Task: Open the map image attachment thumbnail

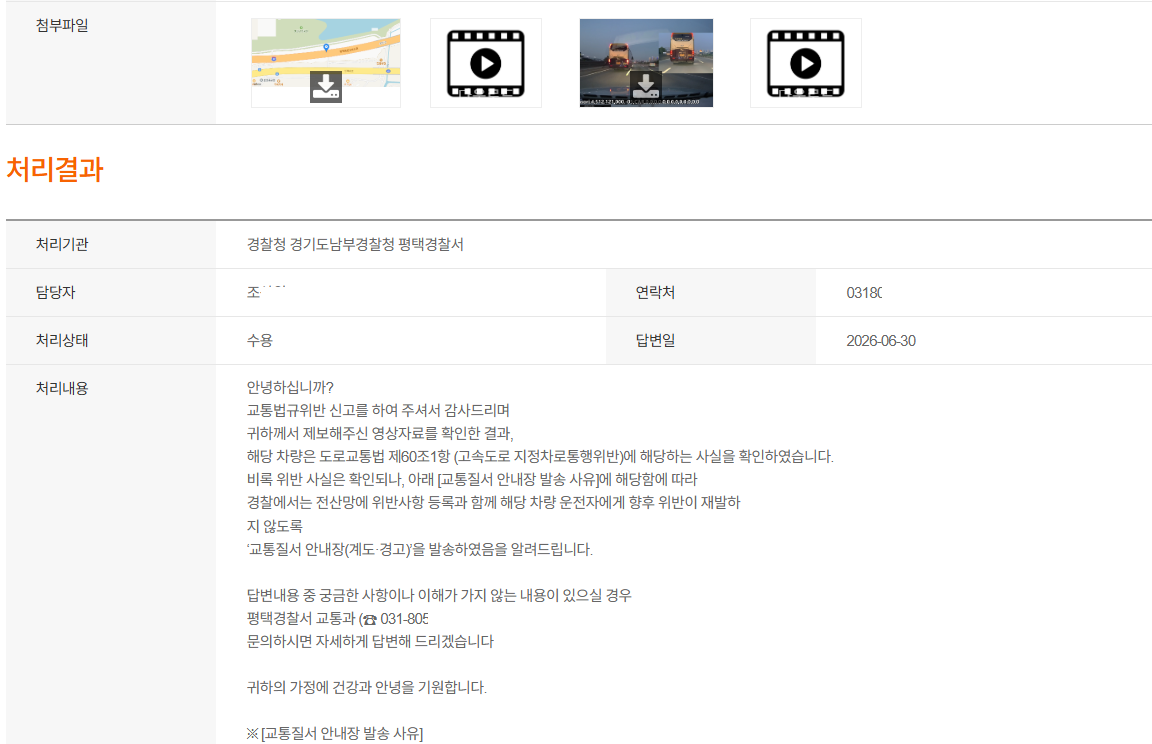Action: point(325,63)
